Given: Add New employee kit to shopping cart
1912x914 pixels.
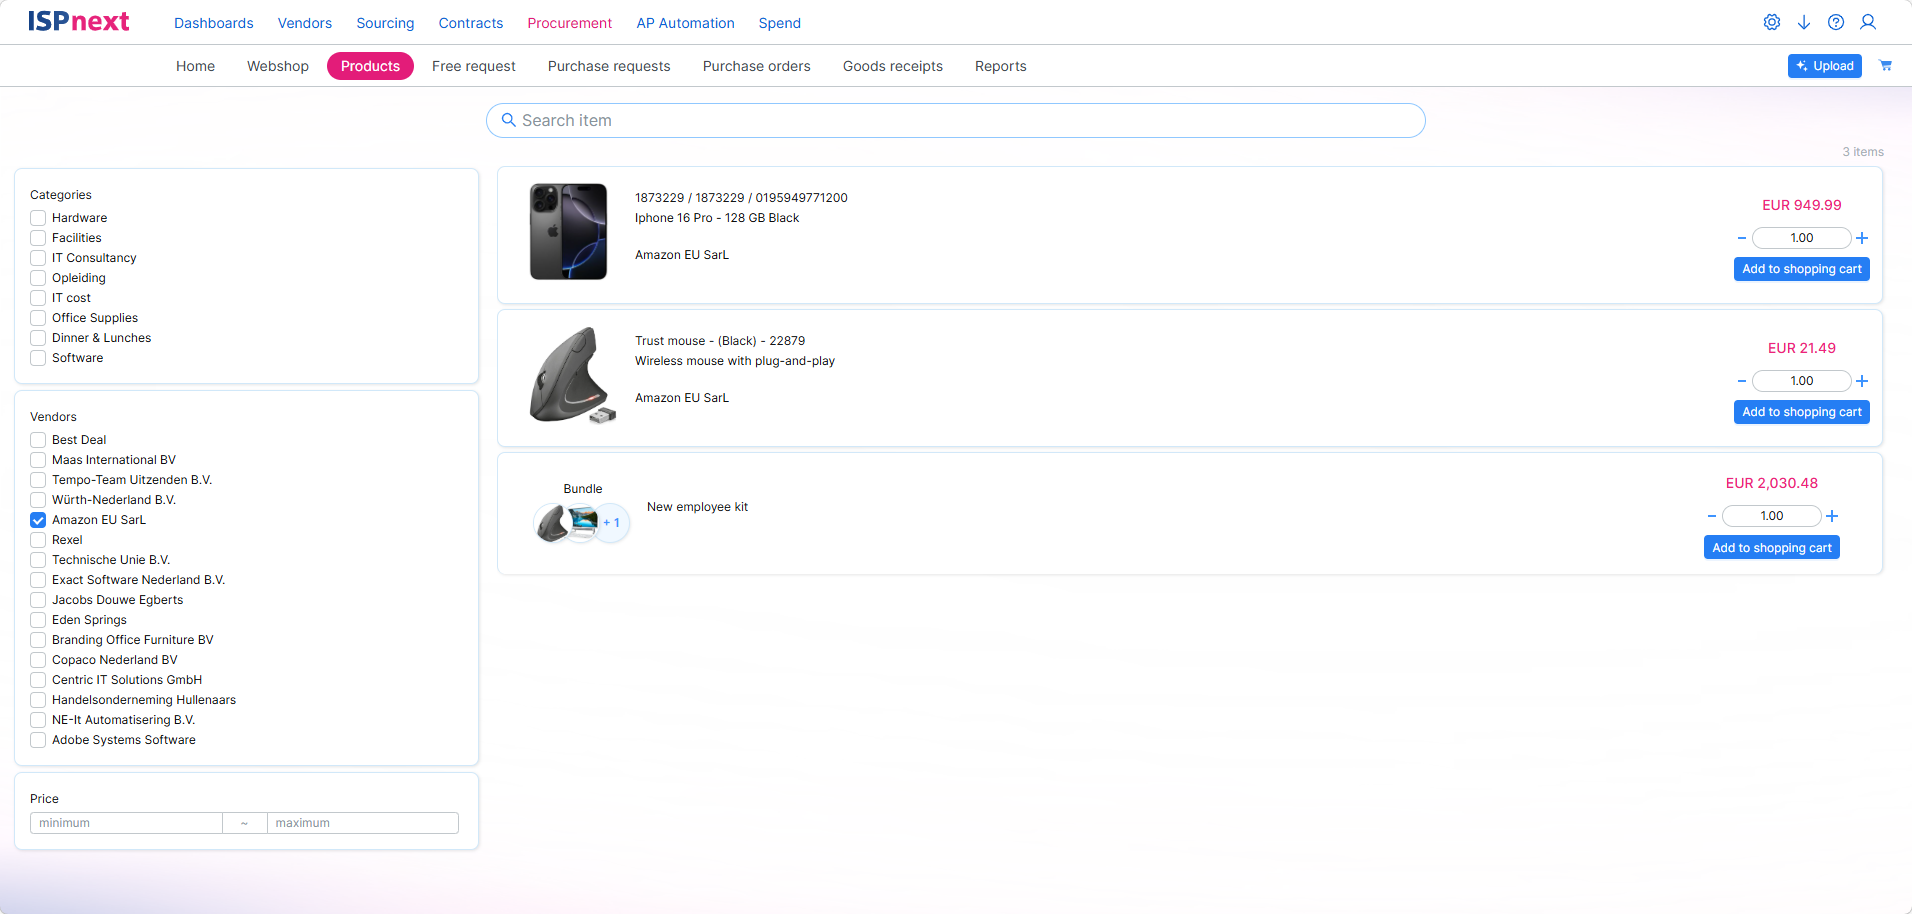Looking at the screenshot, I should (1772, 548).
